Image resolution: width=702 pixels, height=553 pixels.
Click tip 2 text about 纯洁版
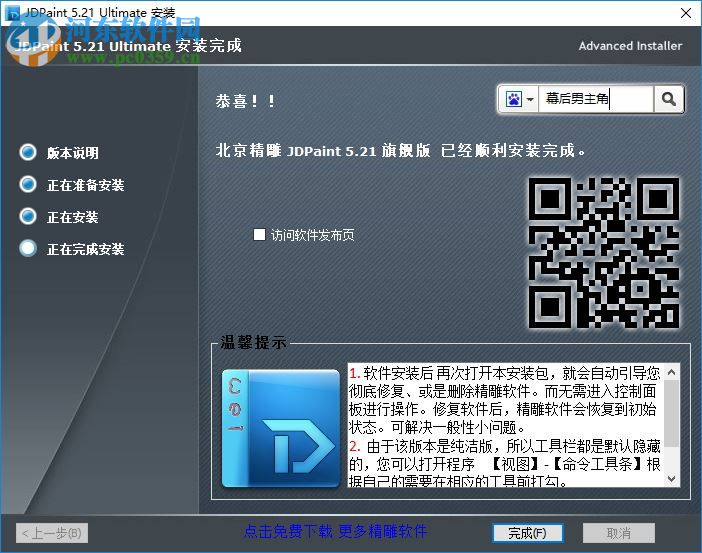click(x=505, y=463)
